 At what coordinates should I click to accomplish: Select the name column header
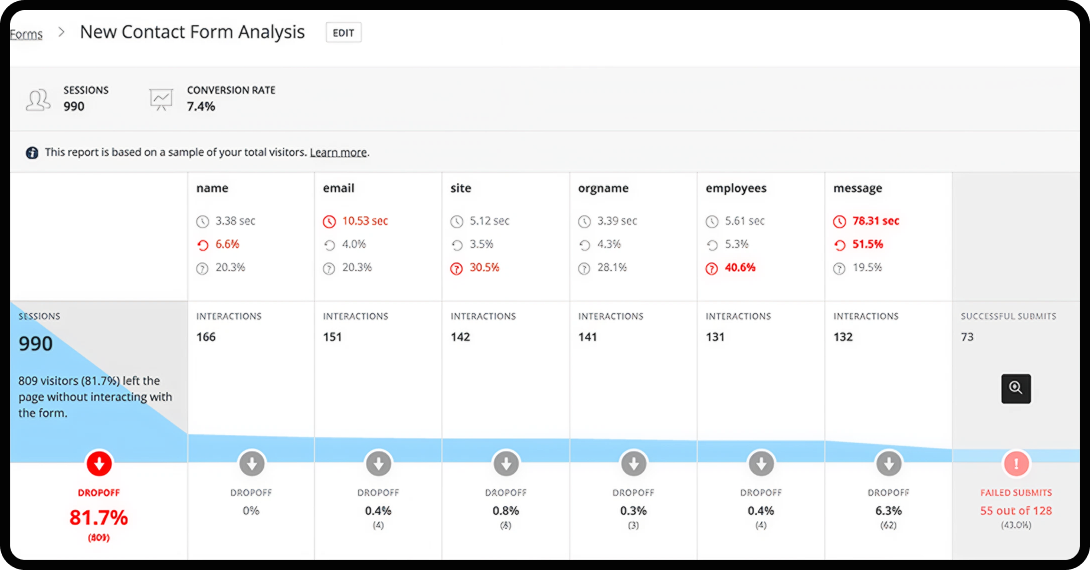pyautogui.click(x=213, y=188)
